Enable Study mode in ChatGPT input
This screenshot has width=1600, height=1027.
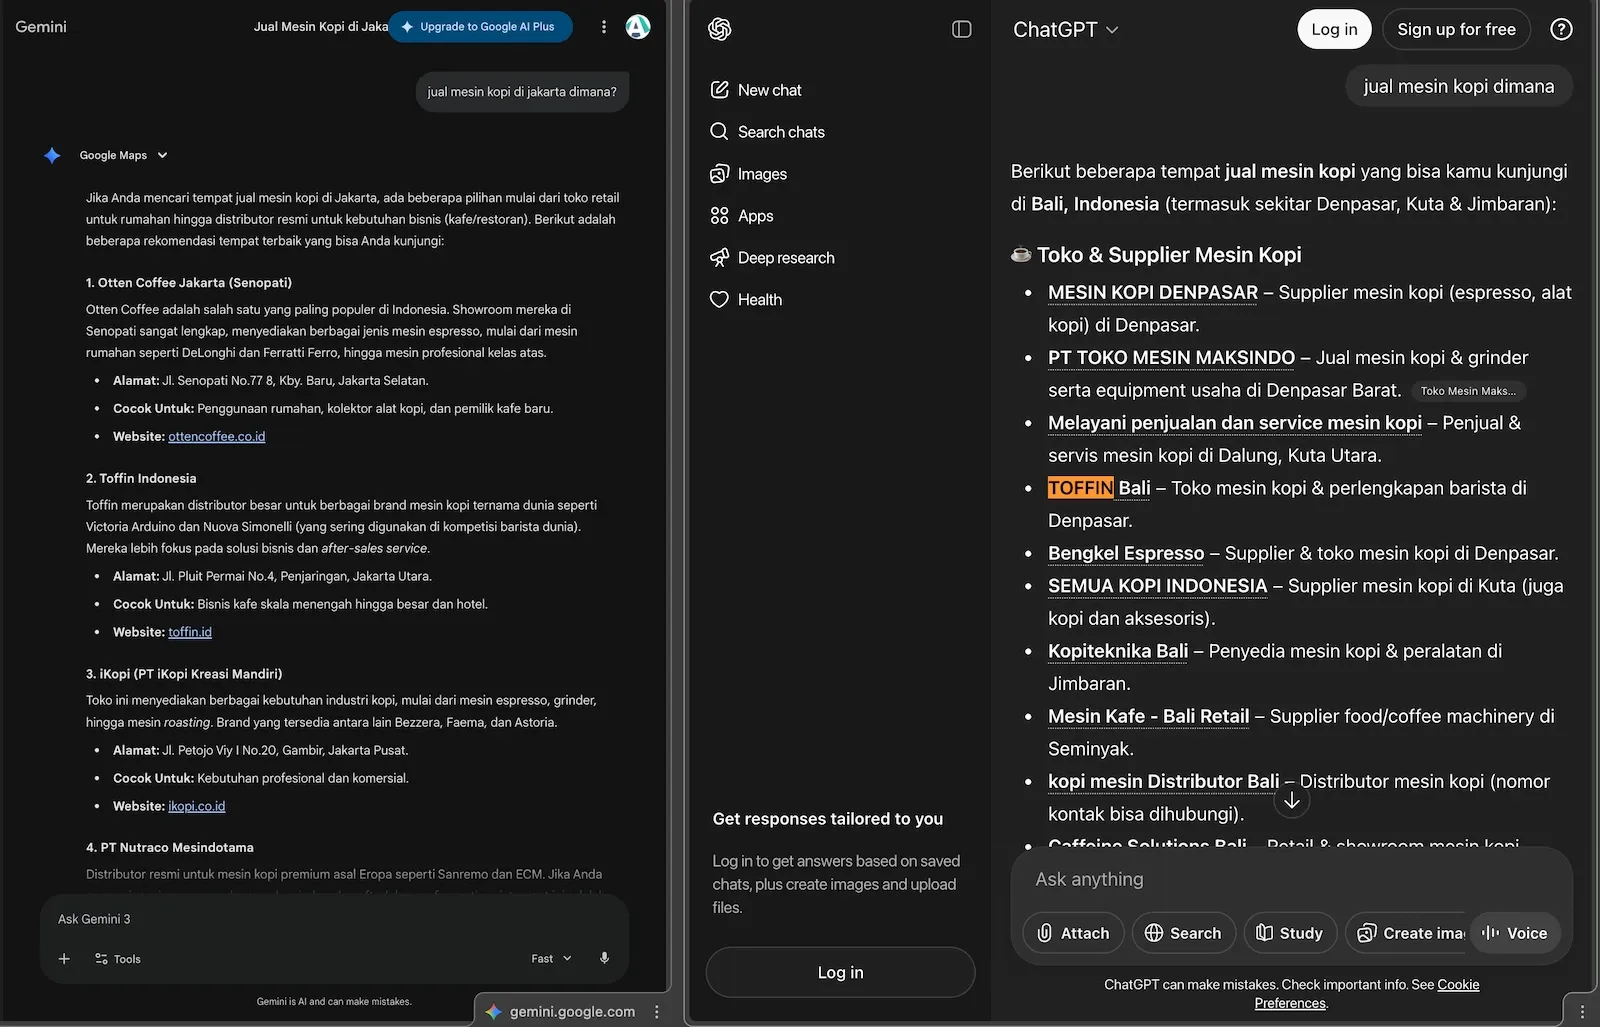pyautogui.click(x=1289, y=933)
